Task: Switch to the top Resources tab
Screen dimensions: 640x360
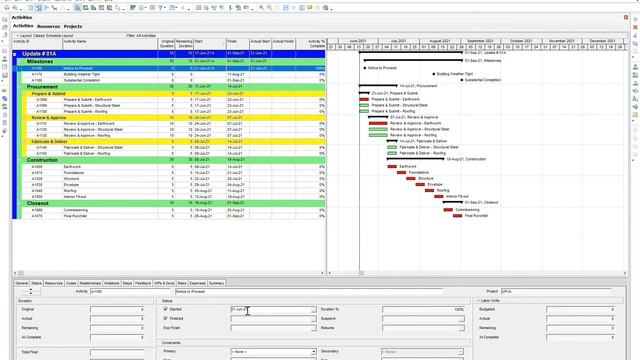Action: (x=49, y=27)
